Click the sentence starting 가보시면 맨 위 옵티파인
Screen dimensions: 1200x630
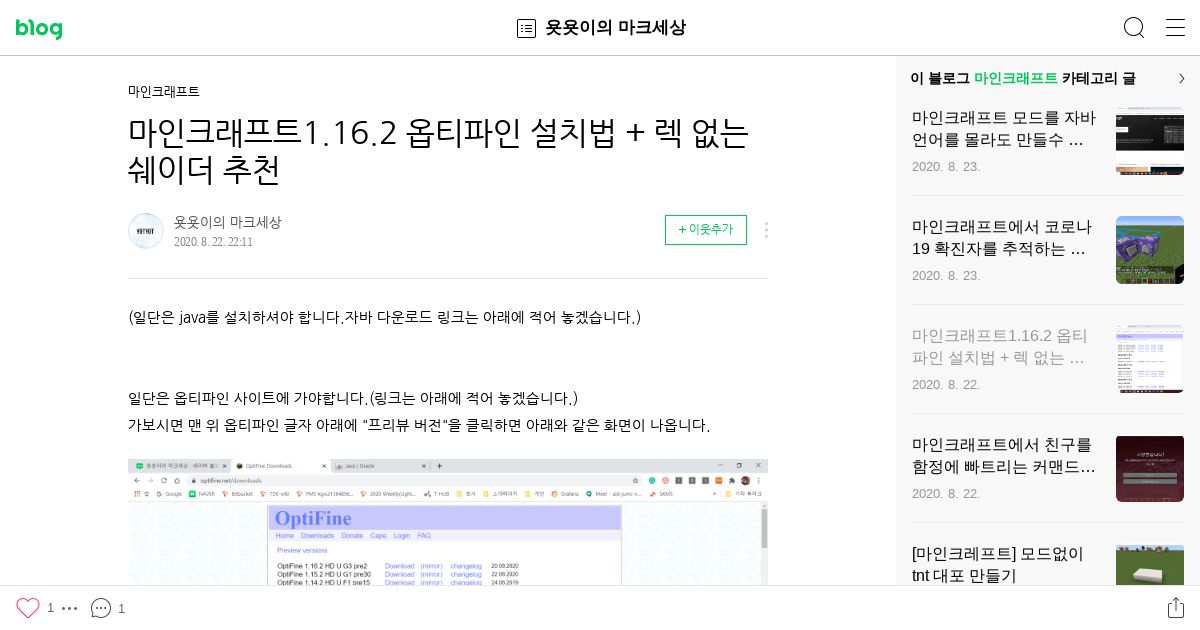pyautogui.click(x=419, y=425)
